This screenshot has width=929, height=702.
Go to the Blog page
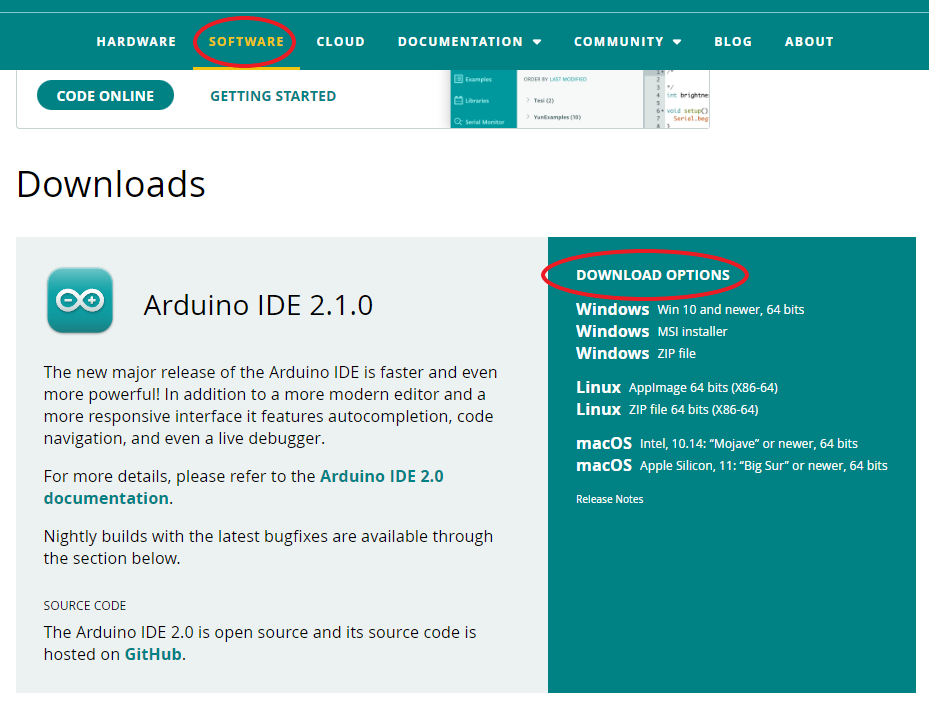tap(733, 41)
